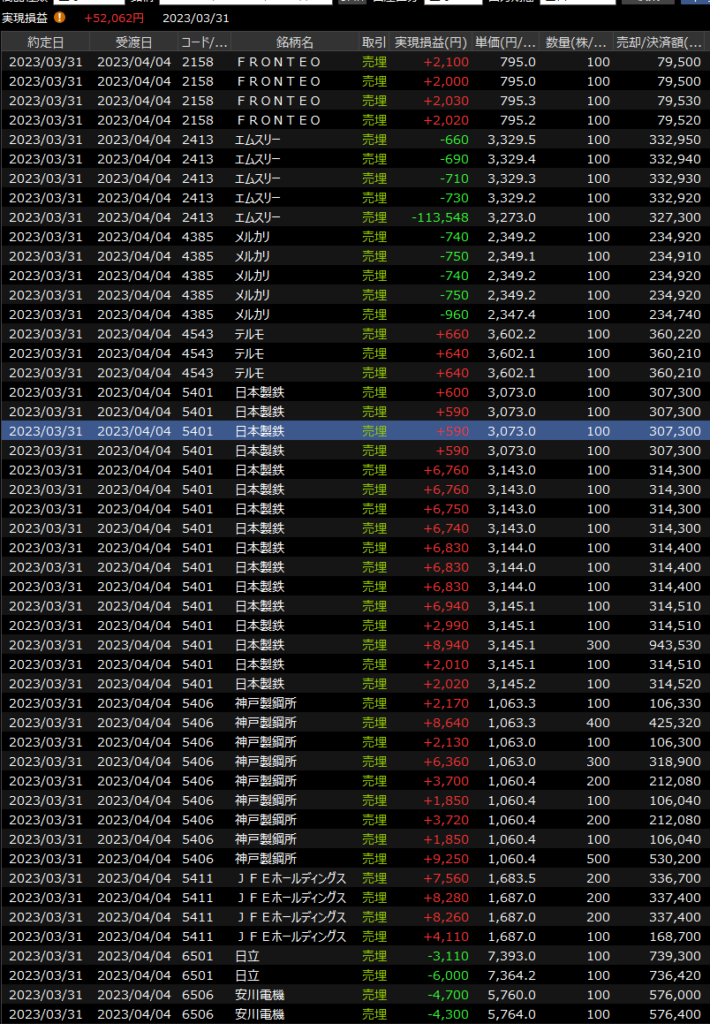This screenshot has width=710, height=1024.
Task: Select the 神戸製鋼所 row with +9,250 profit
Action: click(x=355, y=859)
